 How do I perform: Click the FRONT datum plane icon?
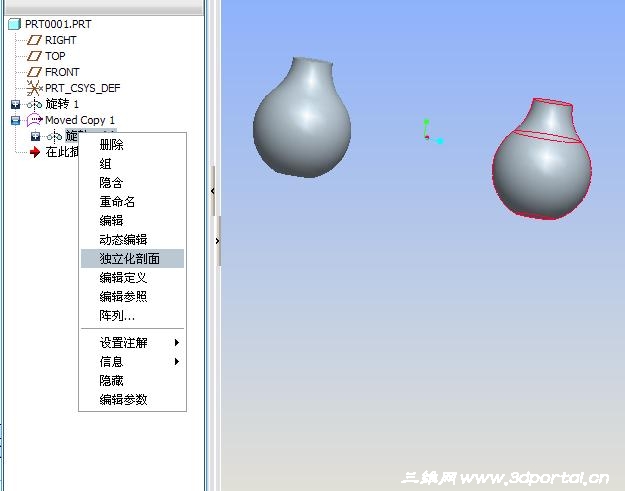click(x=34, y=72)
